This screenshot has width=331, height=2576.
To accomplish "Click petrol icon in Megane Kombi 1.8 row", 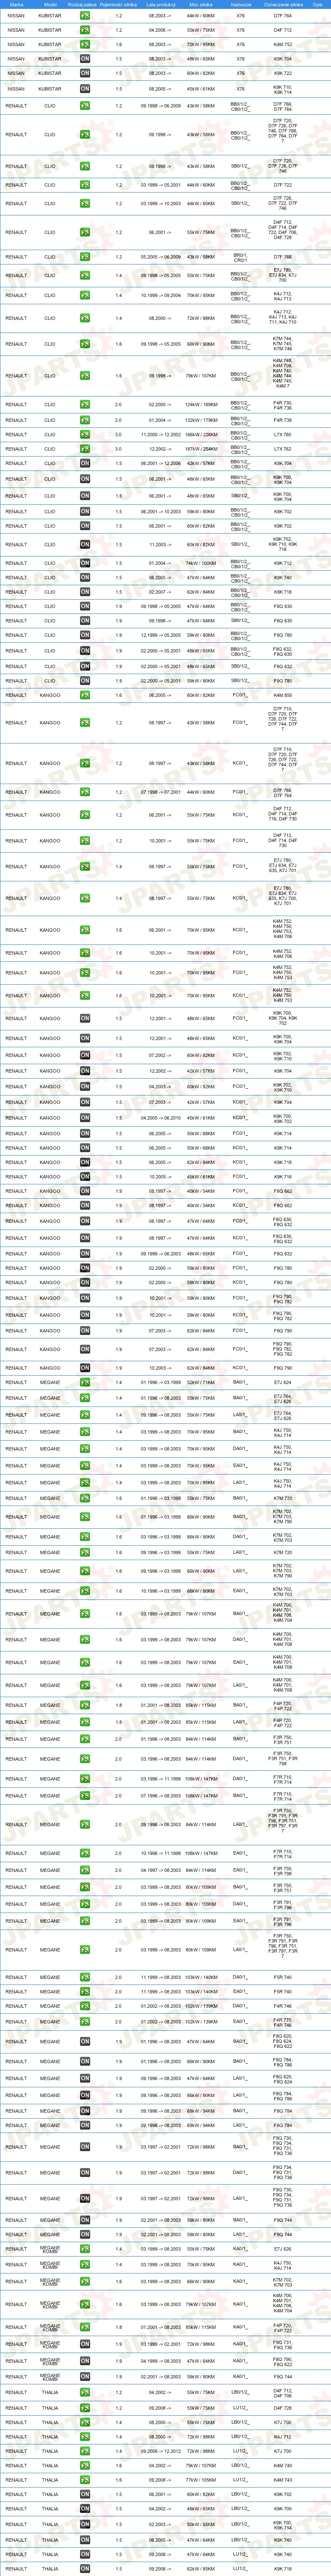I will click(85, 2327).
